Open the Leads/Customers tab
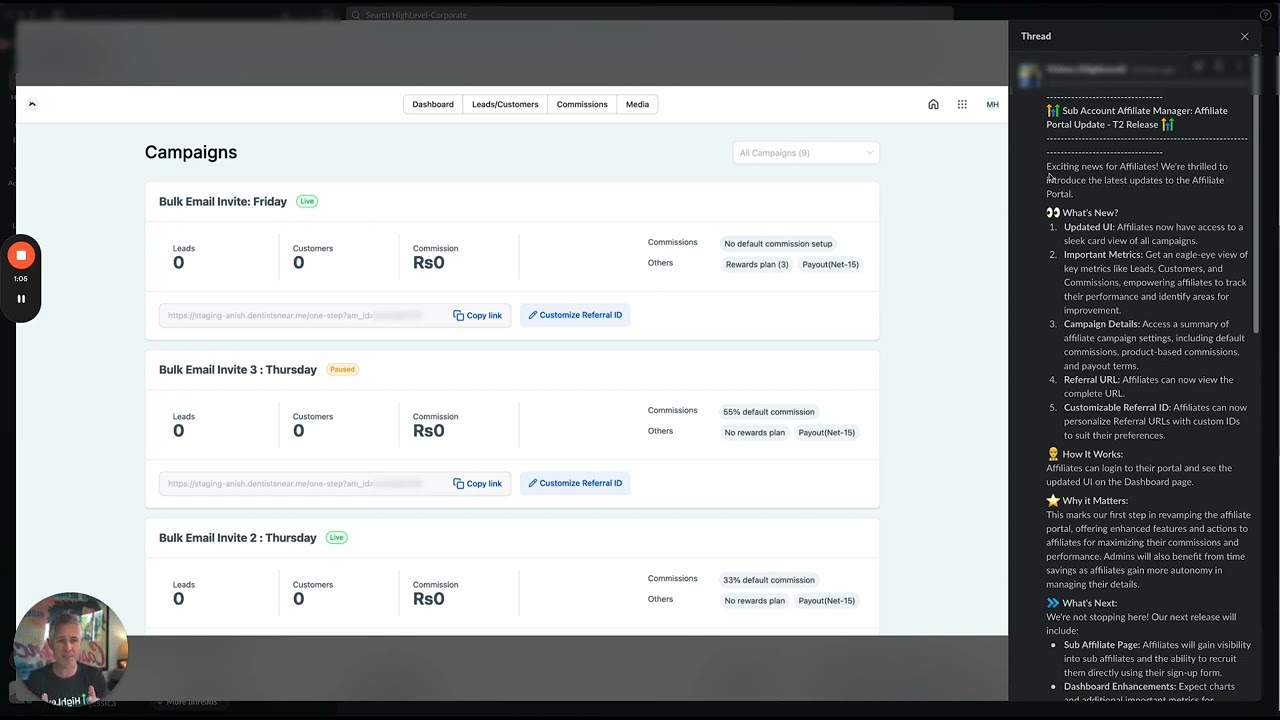 [505, 104]
